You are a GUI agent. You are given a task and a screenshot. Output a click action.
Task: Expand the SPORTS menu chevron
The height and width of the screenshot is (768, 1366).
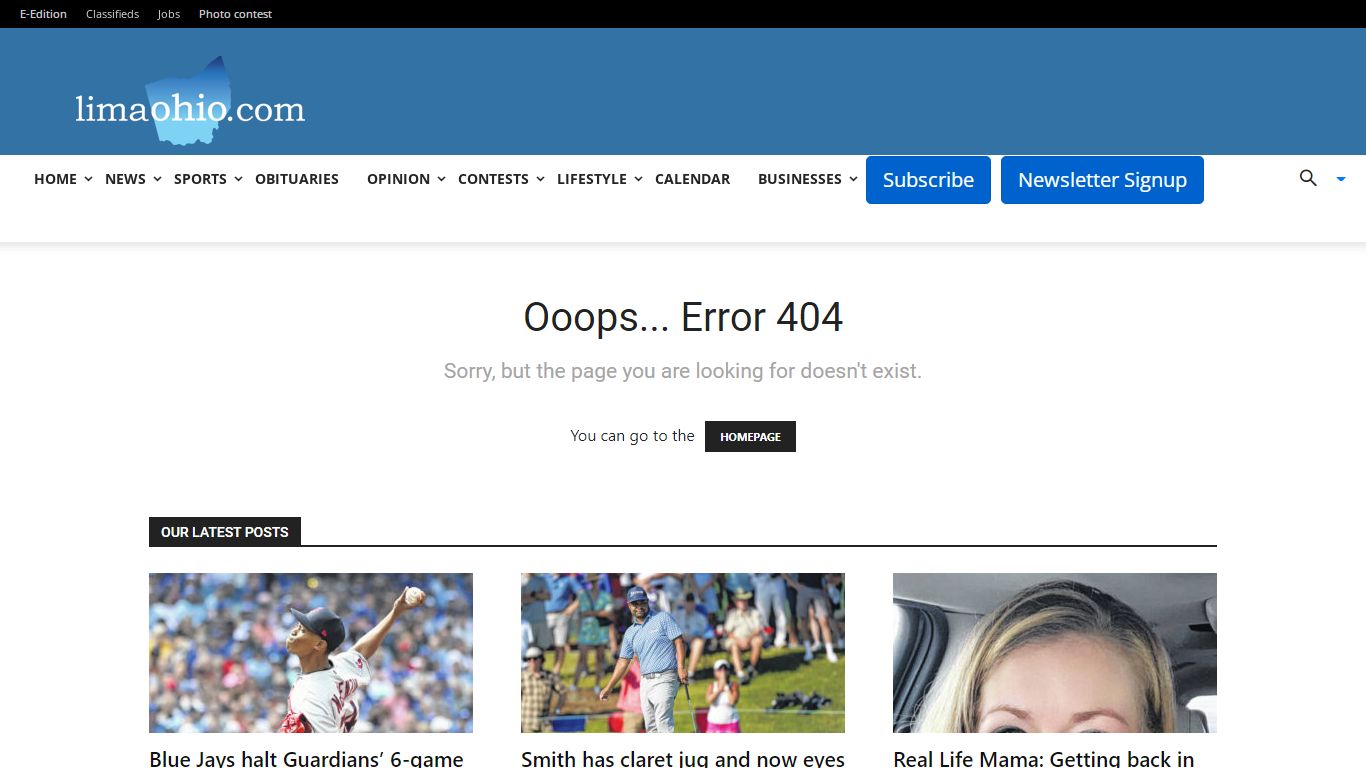[x=238, y=179]
